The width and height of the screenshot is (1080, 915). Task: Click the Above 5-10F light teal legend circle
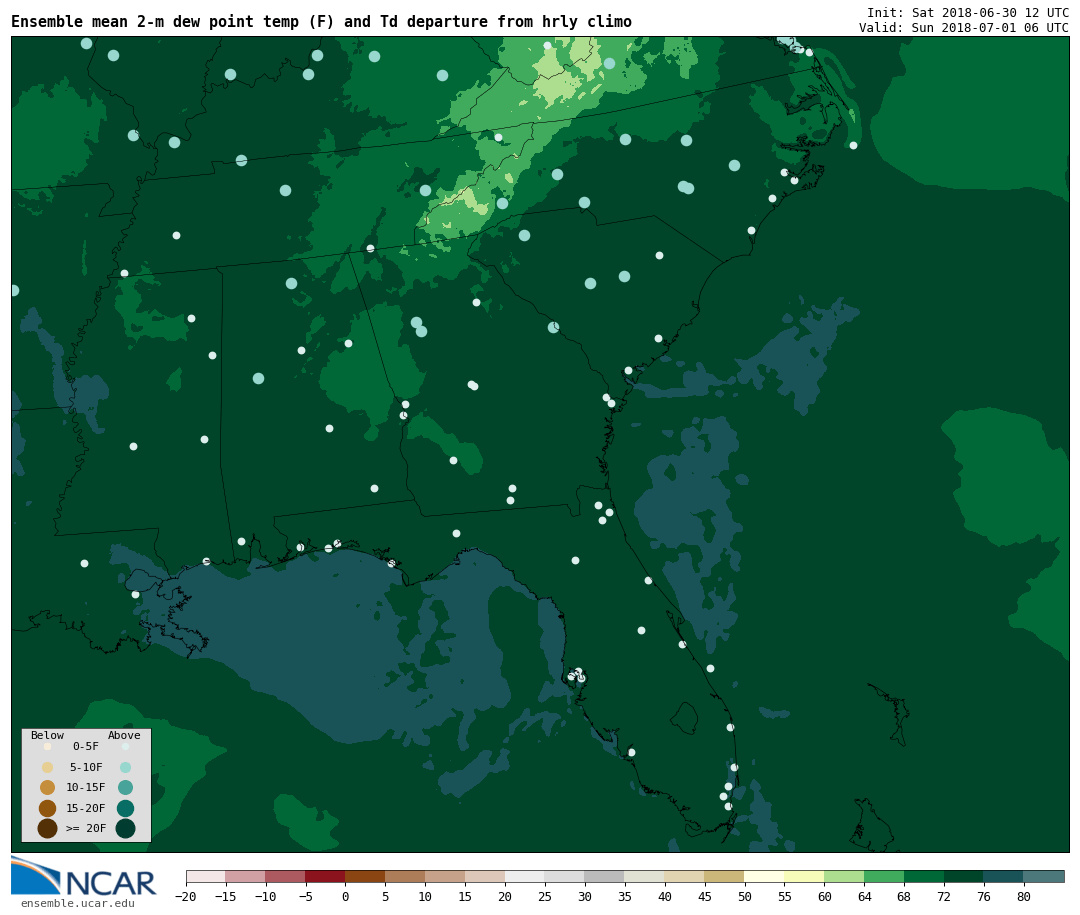pos(125,767)
